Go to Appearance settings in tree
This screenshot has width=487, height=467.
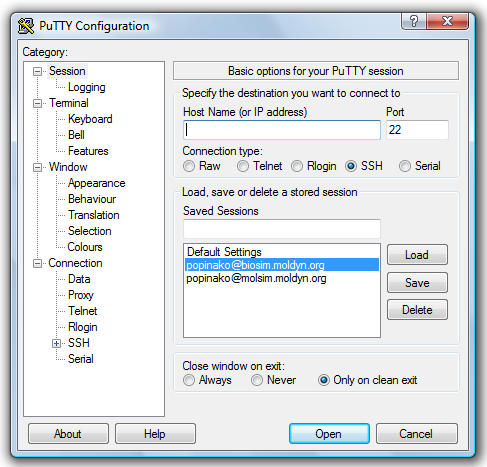(x=97, y=183)
